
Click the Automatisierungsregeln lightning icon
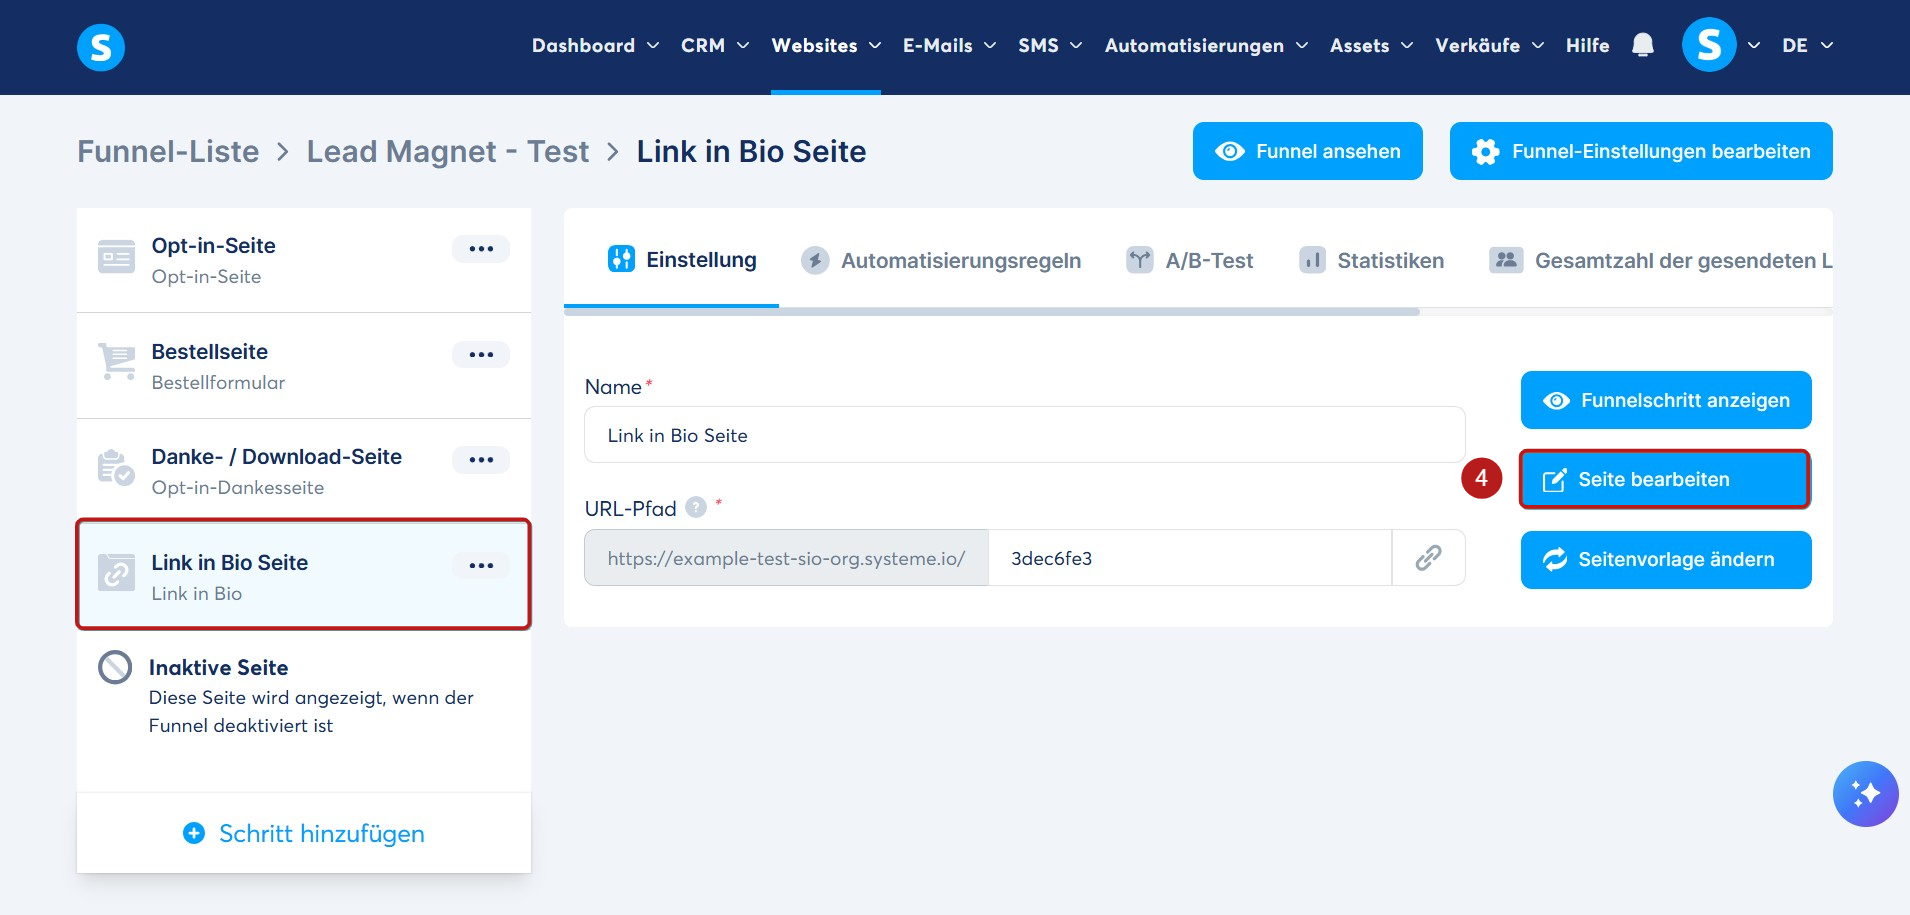coord(815,261)
